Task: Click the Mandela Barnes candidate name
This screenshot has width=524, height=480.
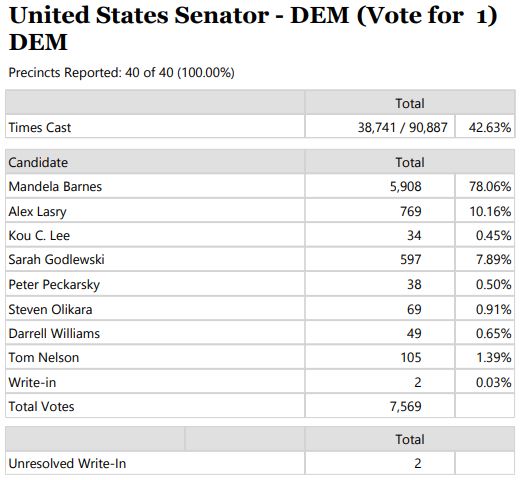Action: click(x=55, y=187)
